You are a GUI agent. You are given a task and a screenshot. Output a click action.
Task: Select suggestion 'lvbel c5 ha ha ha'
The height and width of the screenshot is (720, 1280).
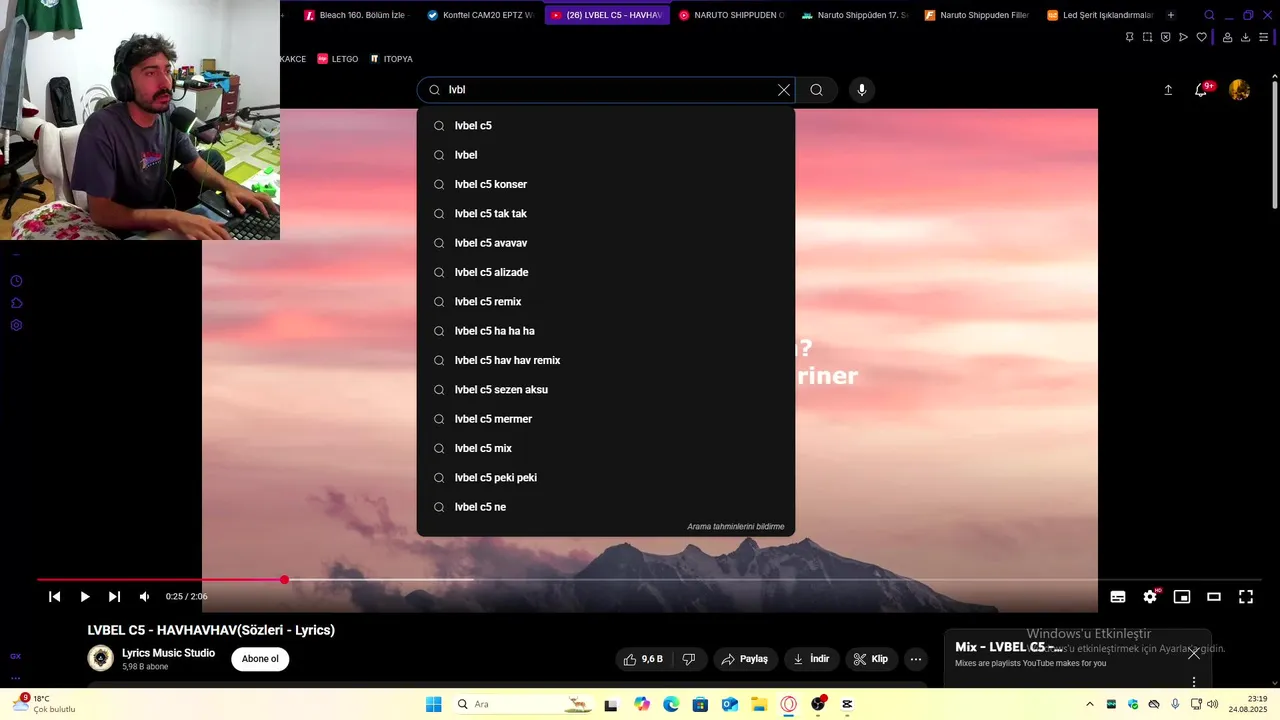pos(606,331)
